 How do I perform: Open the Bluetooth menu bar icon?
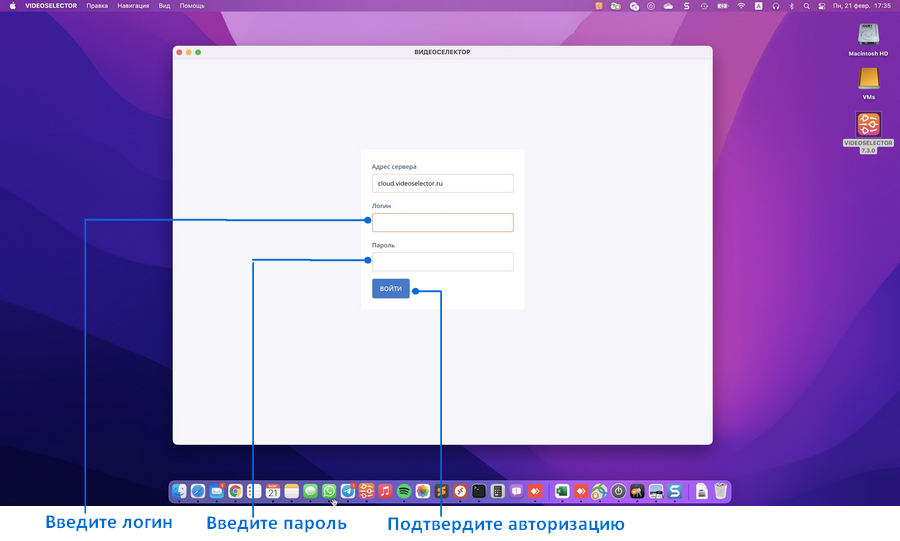(792, 6)
